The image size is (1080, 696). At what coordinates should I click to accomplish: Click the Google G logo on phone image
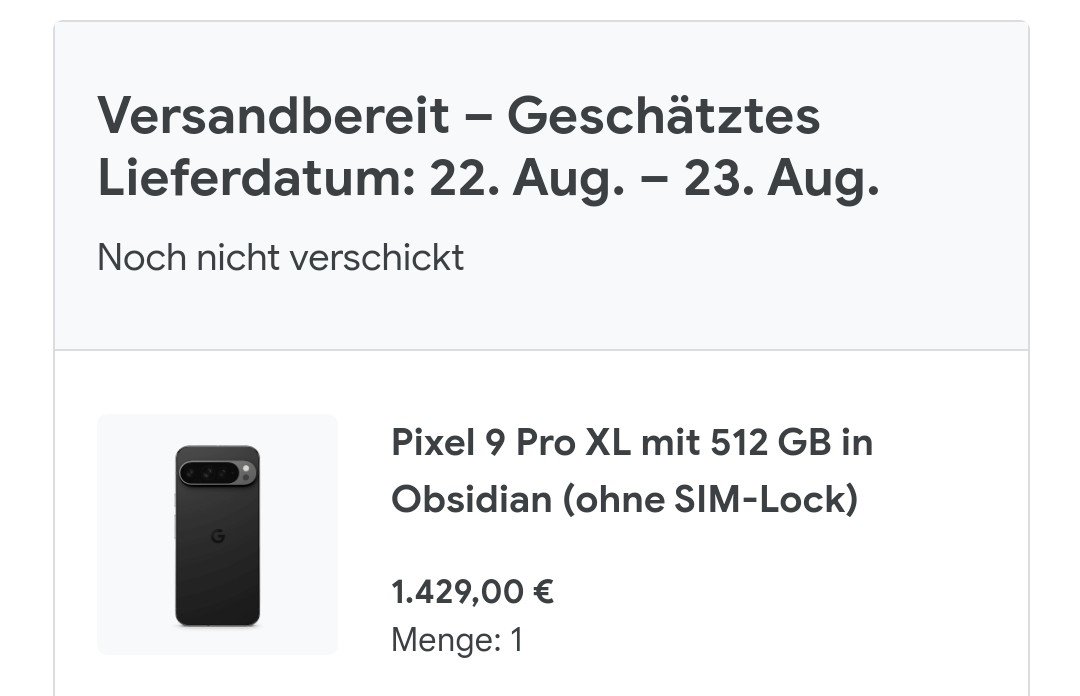point(217,538)
